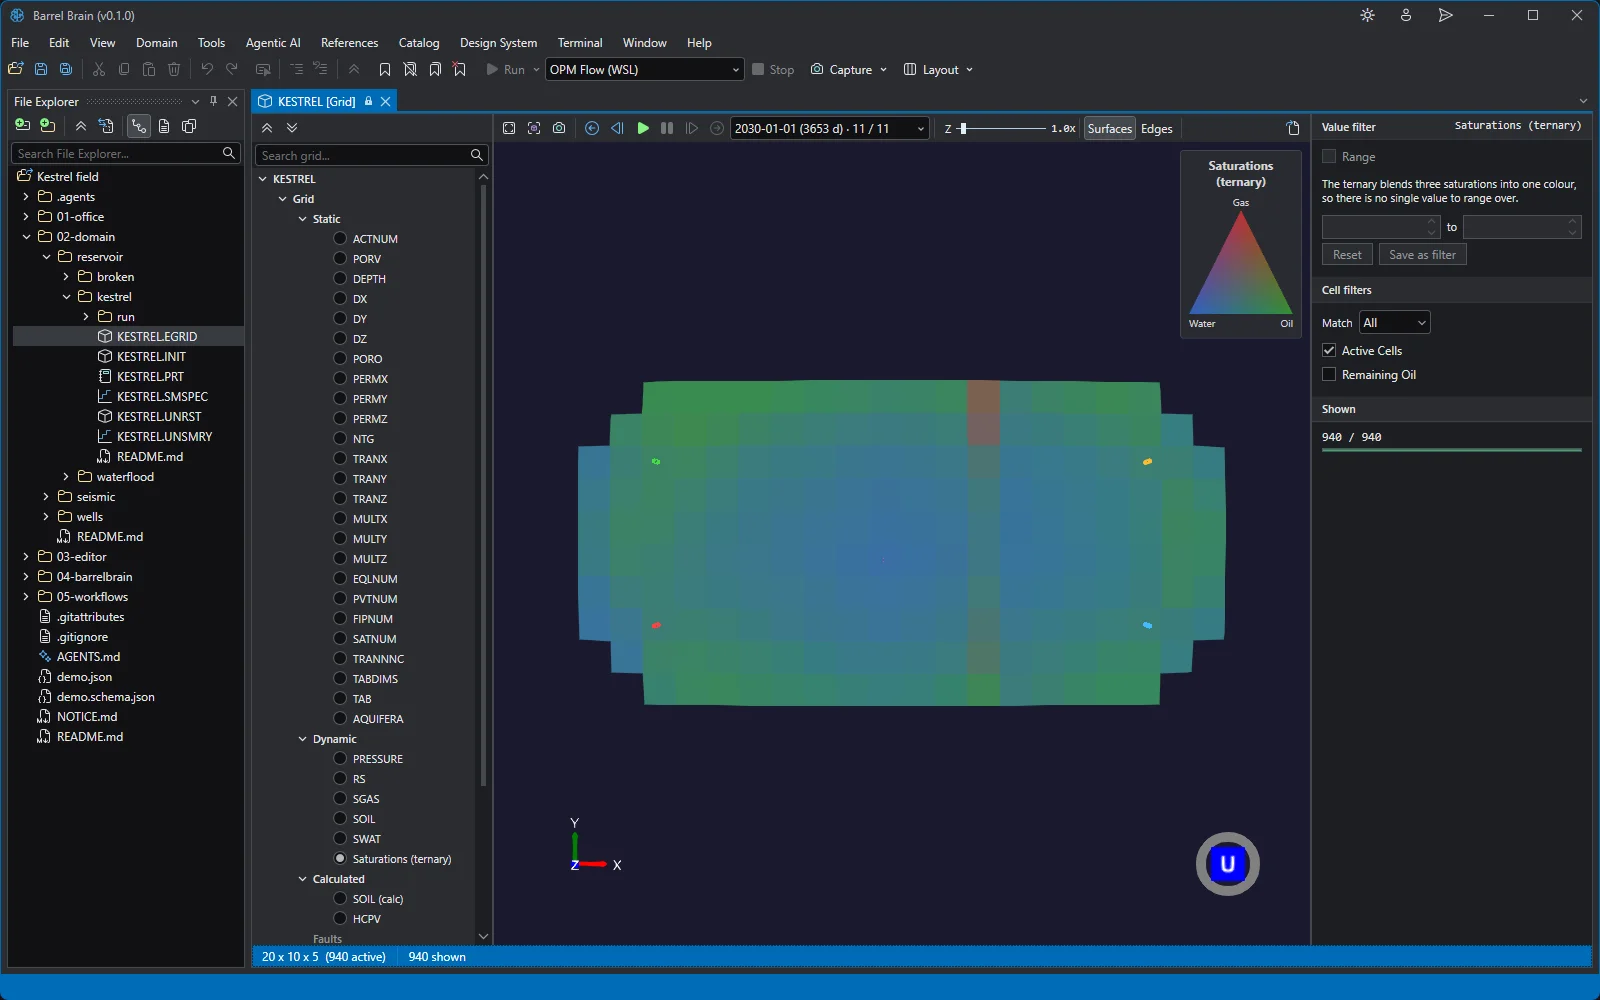Pause the timestep animation
Screen dimensions: 1600x1000
[x=667, y=128]
